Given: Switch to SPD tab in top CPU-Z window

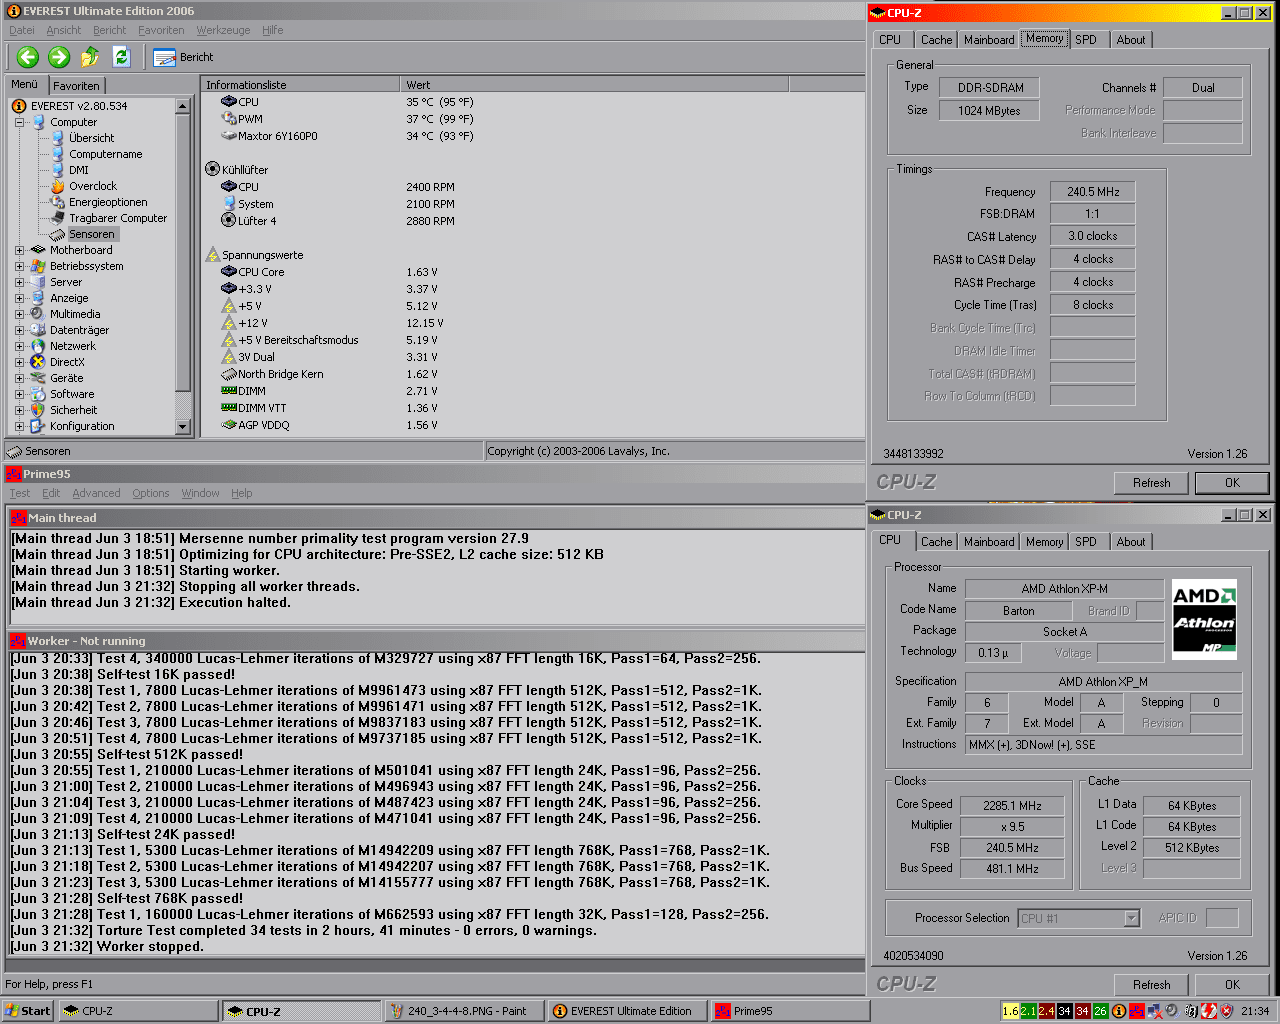Looking at the screenshot, I should [x=1086, y=40].
